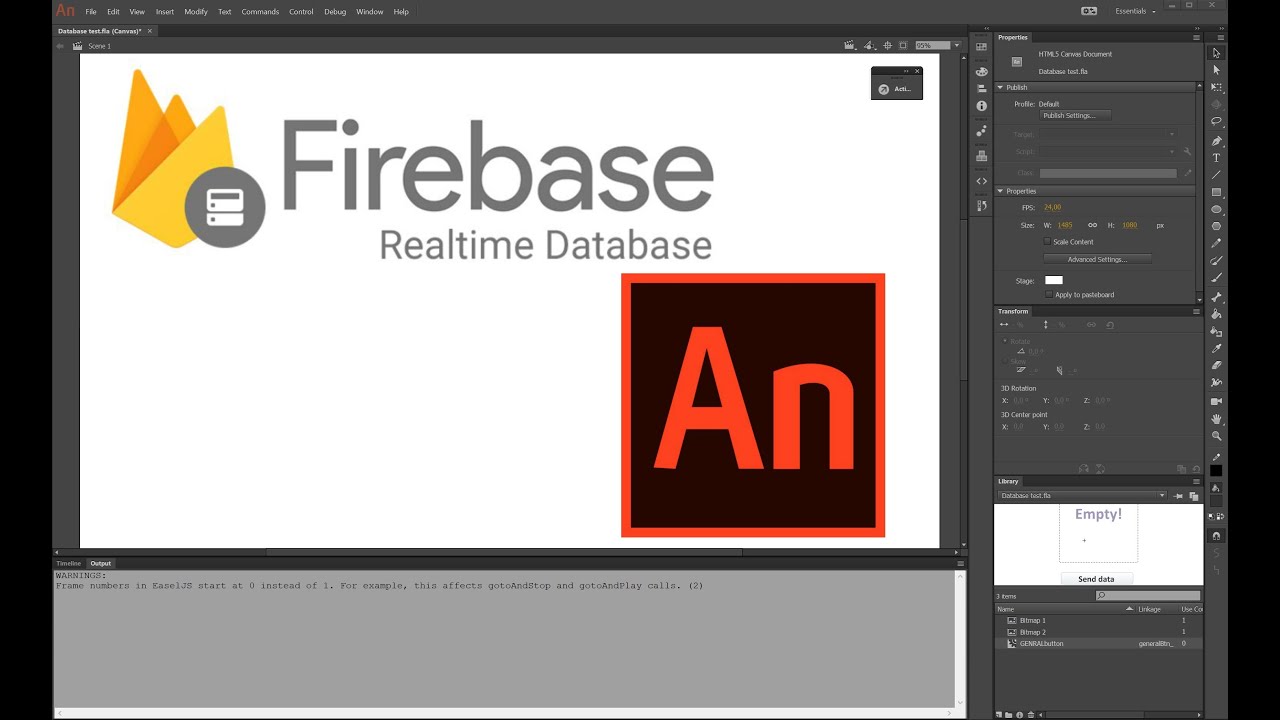The image size is (1280, 720).
Task: Click the Edit Scene clapperboard icon
Action: click(x=850, y=45)
